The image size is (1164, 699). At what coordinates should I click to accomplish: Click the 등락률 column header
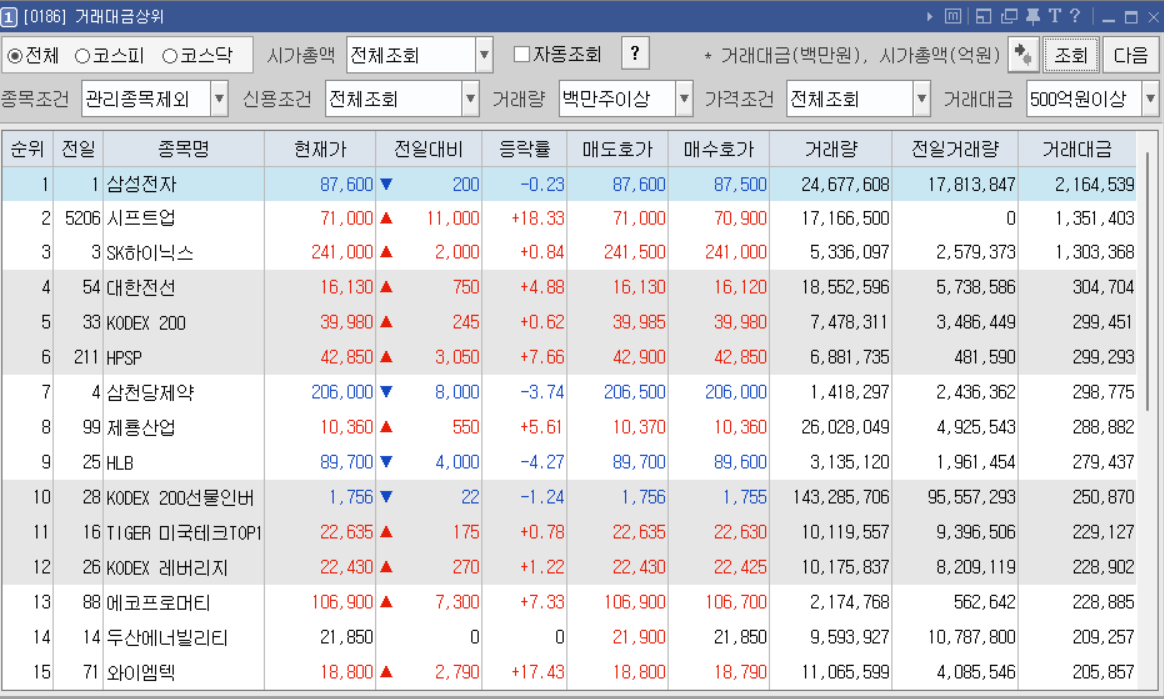point(524,149)
